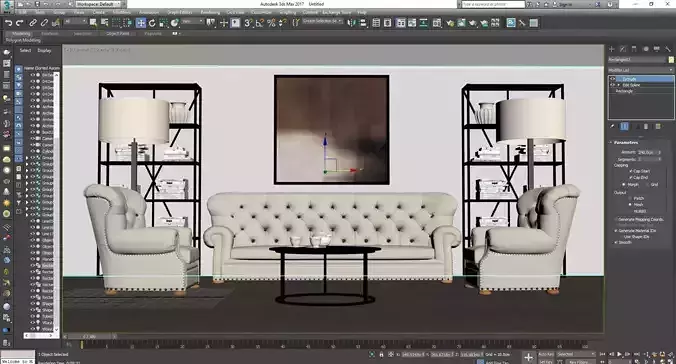Toggle the Cap Start checkbox
Screen dimensions: 676x364
click(x=631, y=171)
